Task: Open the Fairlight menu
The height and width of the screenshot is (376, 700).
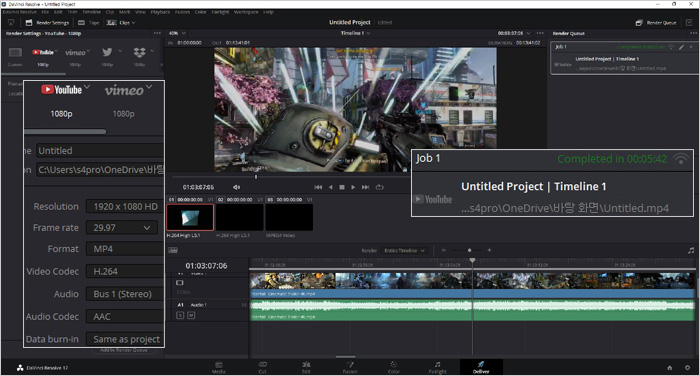Action: (x=220, y=12)
